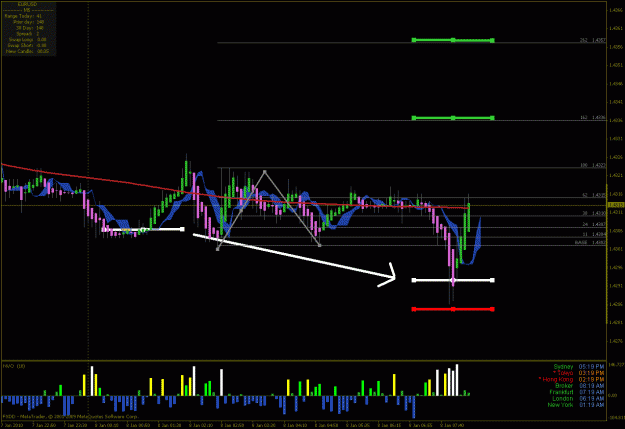Select left handle of green line at 162 level
Image resolution: width=625 pixels, height=429 pixels.
pyautogui.click(x=414, y=118)
